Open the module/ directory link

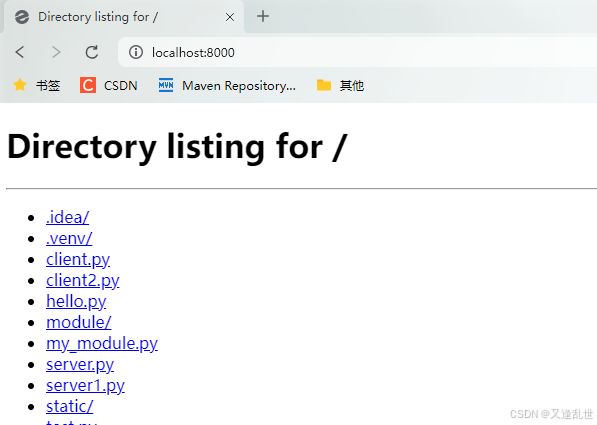[x=79, y=322]
